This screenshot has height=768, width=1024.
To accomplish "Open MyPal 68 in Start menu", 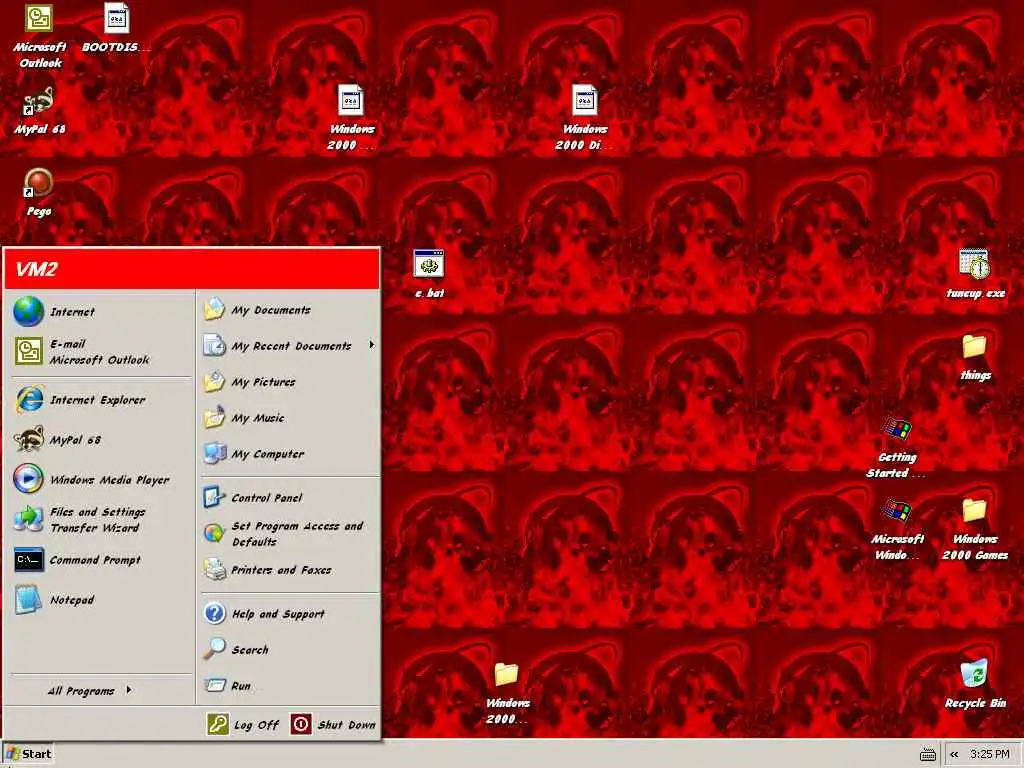I will tap(101, 440).
